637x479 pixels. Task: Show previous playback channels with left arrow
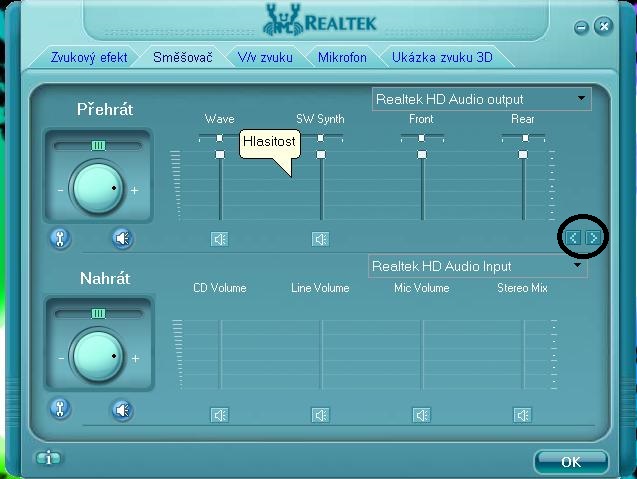(x=573, y=237)
